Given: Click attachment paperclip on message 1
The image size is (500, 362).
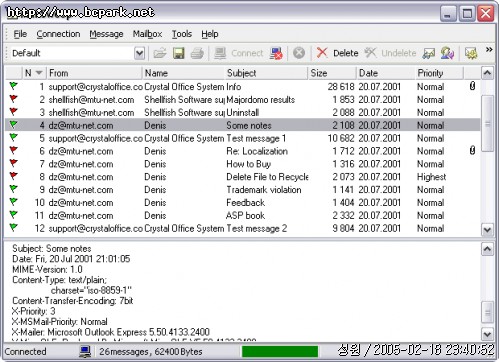Looking at the screenshot, I should 472,86.
